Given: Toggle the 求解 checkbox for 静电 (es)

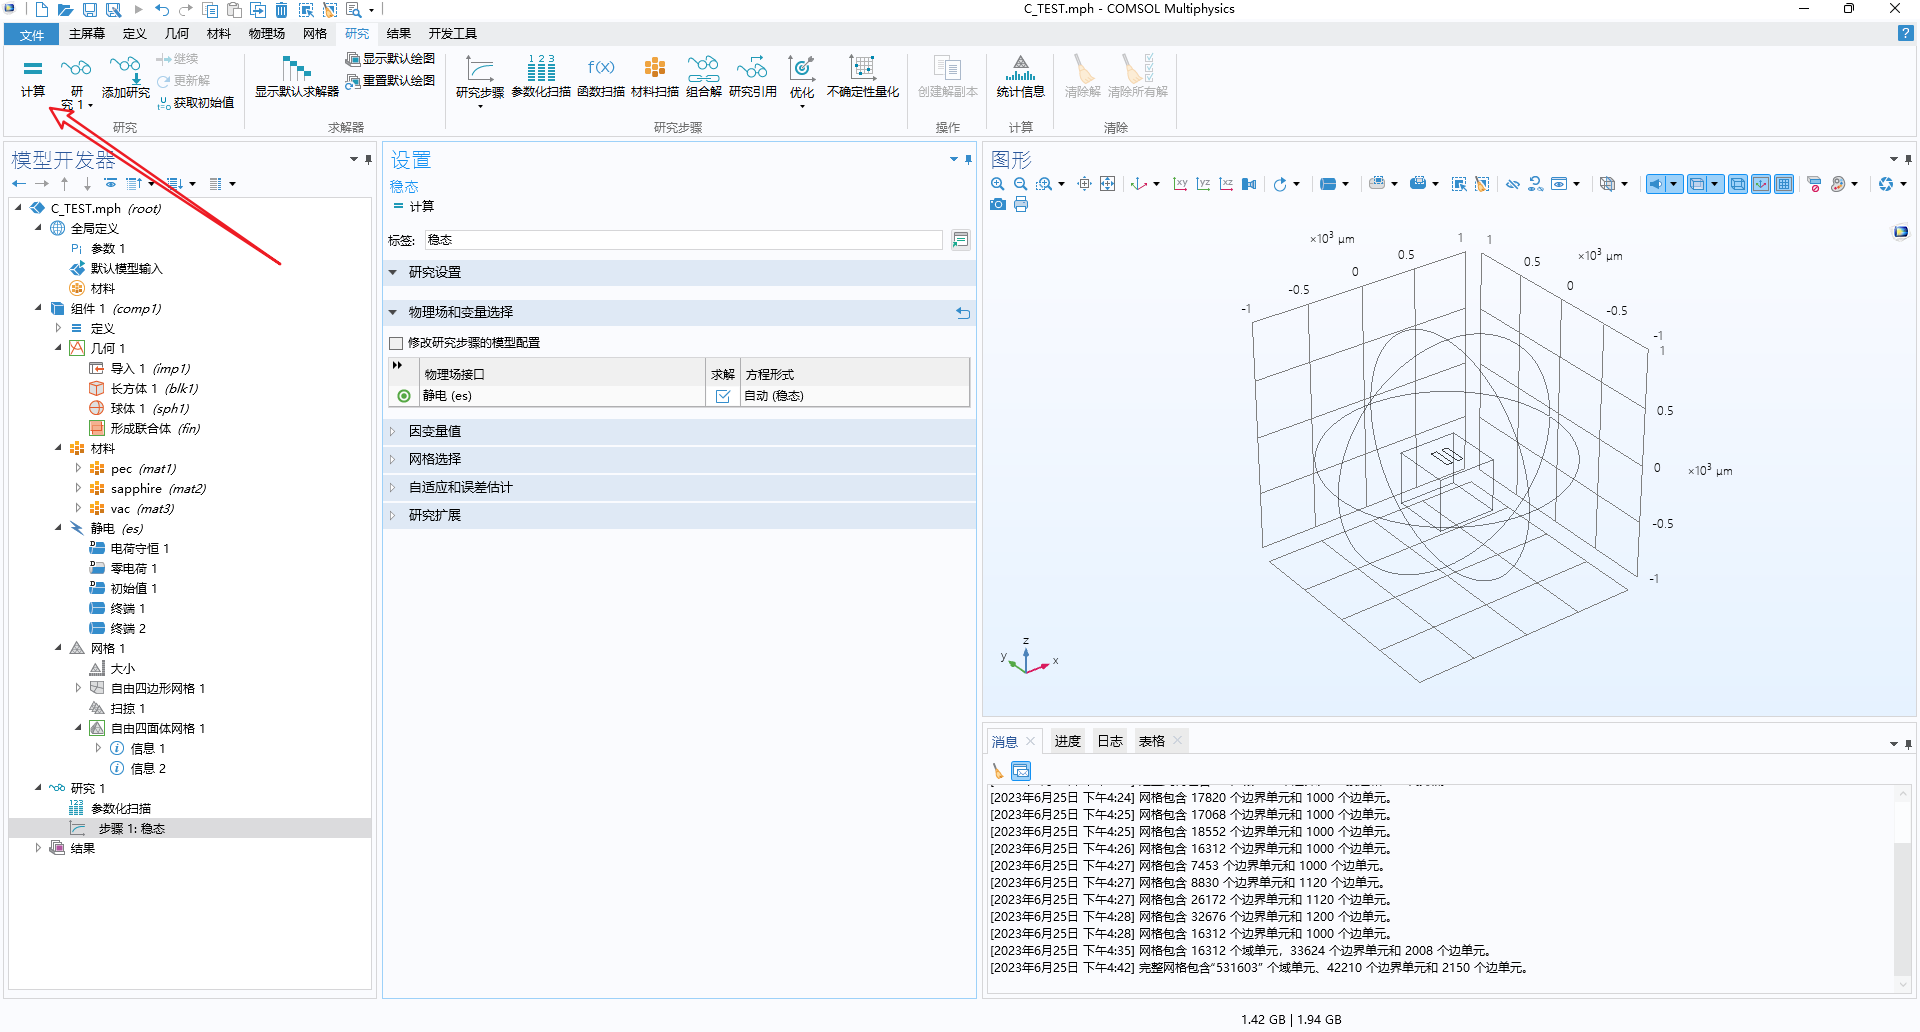Looking at the screenshot, I should point(723,396).
